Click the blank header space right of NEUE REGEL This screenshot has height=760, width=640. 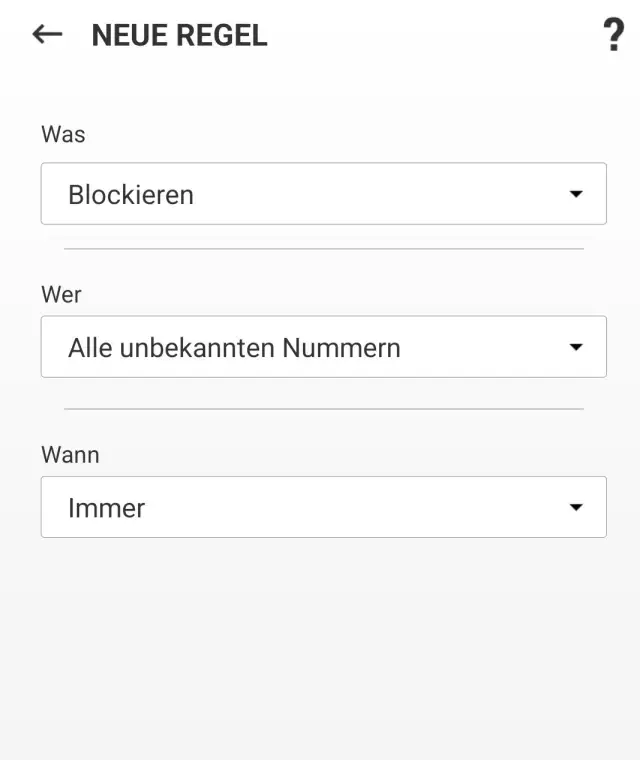pyautogui.click(x=430, y=36)
